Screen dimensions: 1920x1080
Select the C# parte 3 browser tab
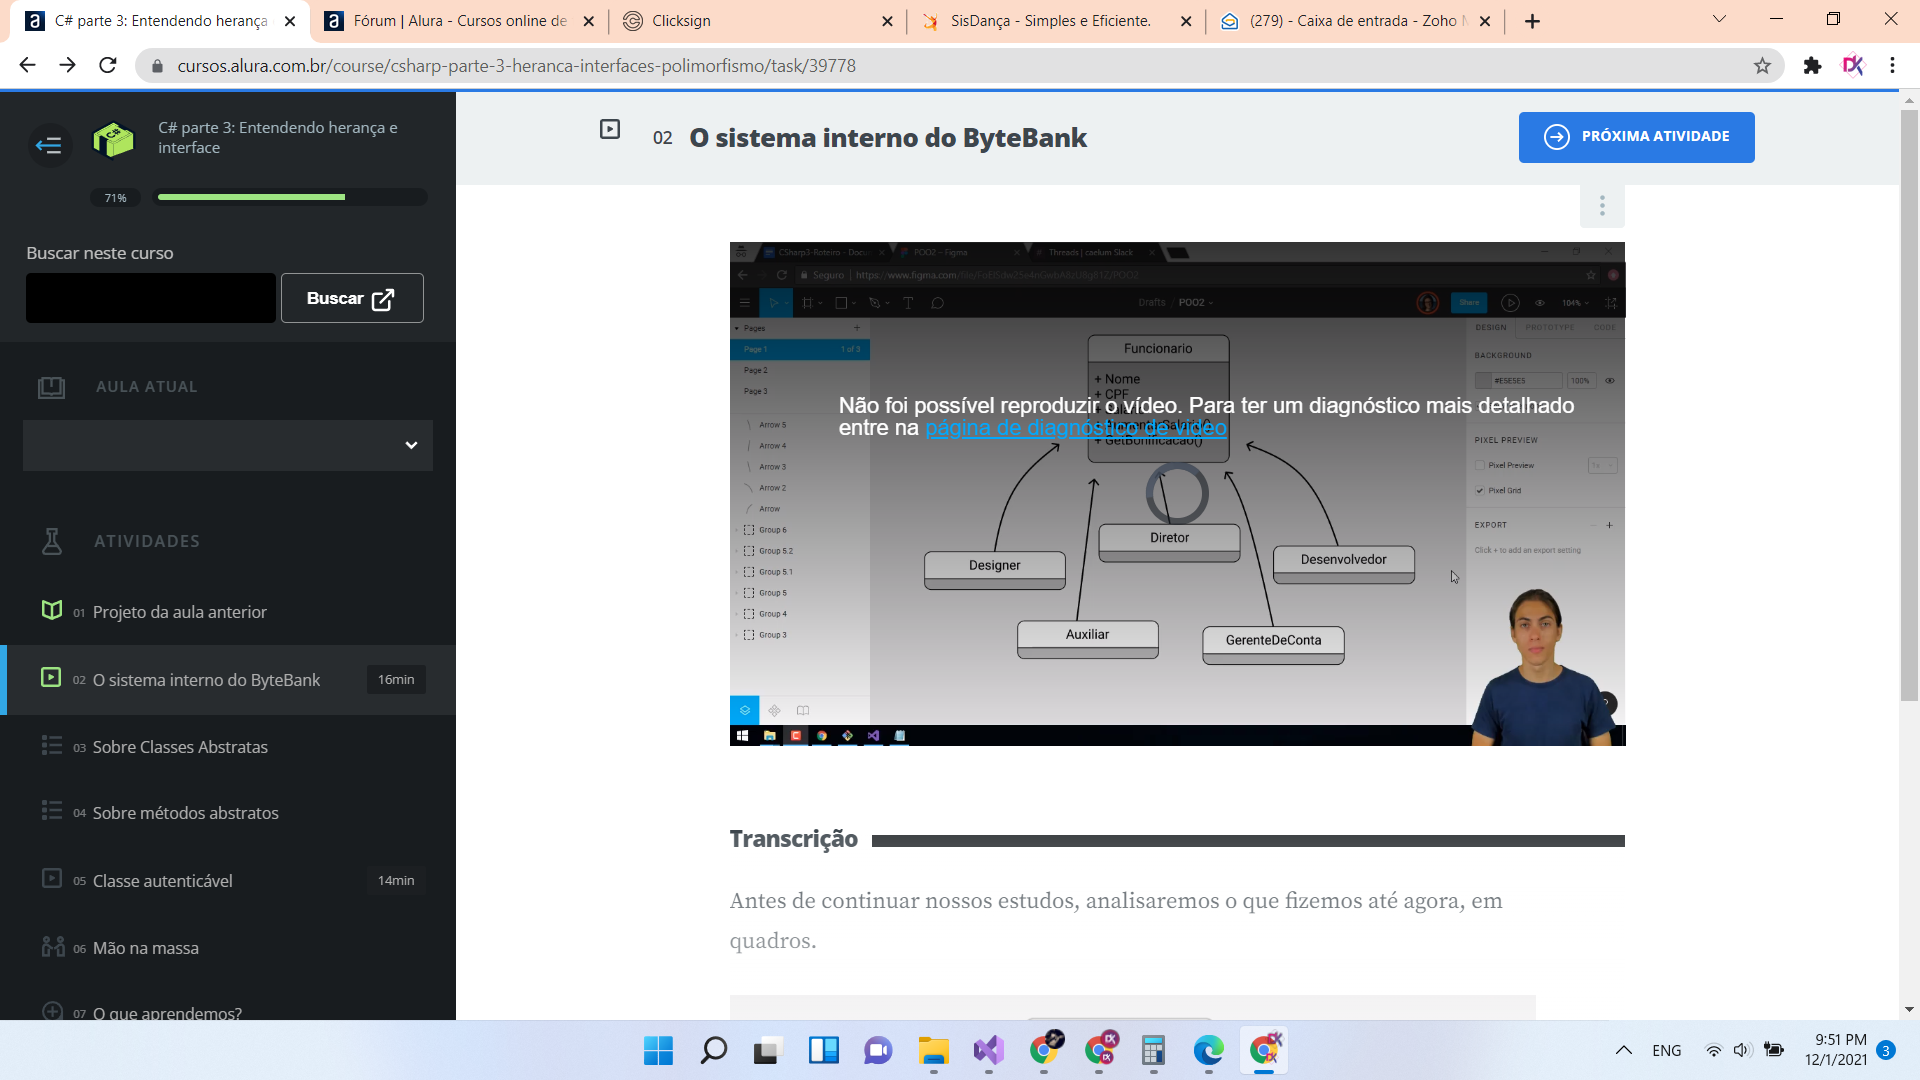(160, 21)
